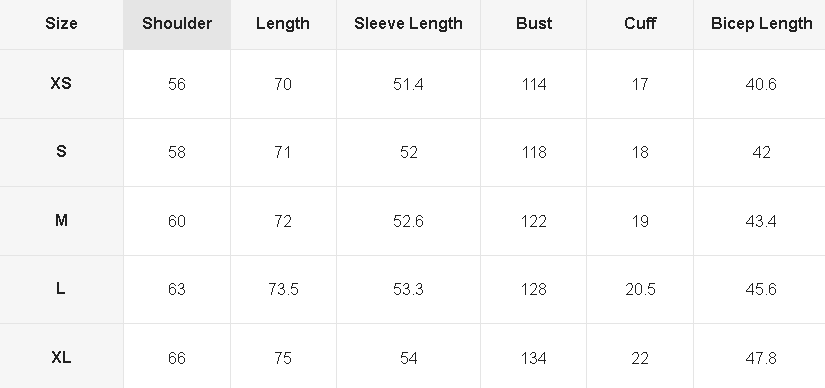Click the L cuff value 20.5

click(x=640, y=290)
